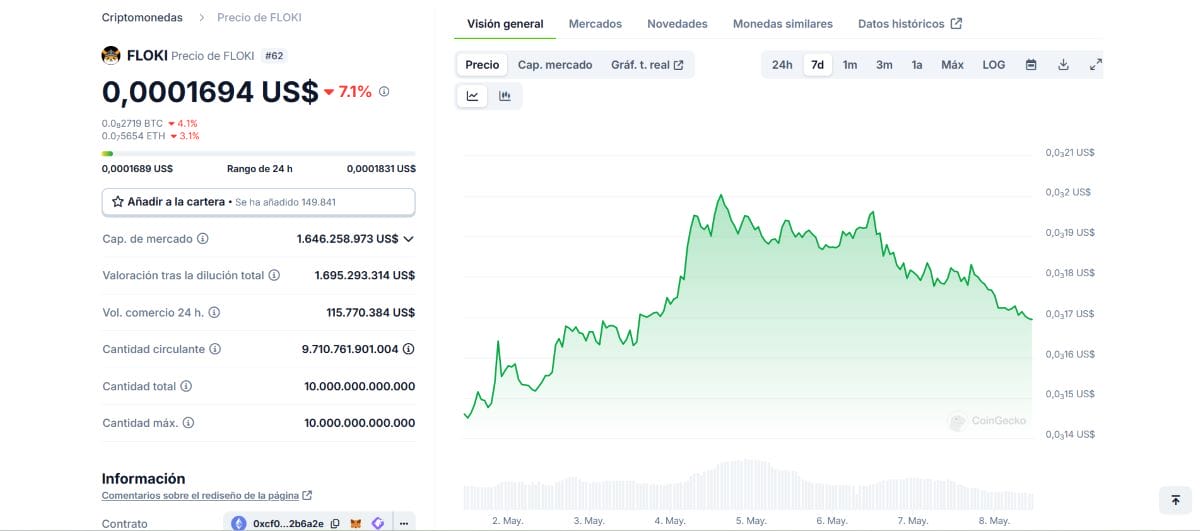This screenshot has width=1200, height=531.
Task: Download the chart data
Action: click(x=1063, y=65)
